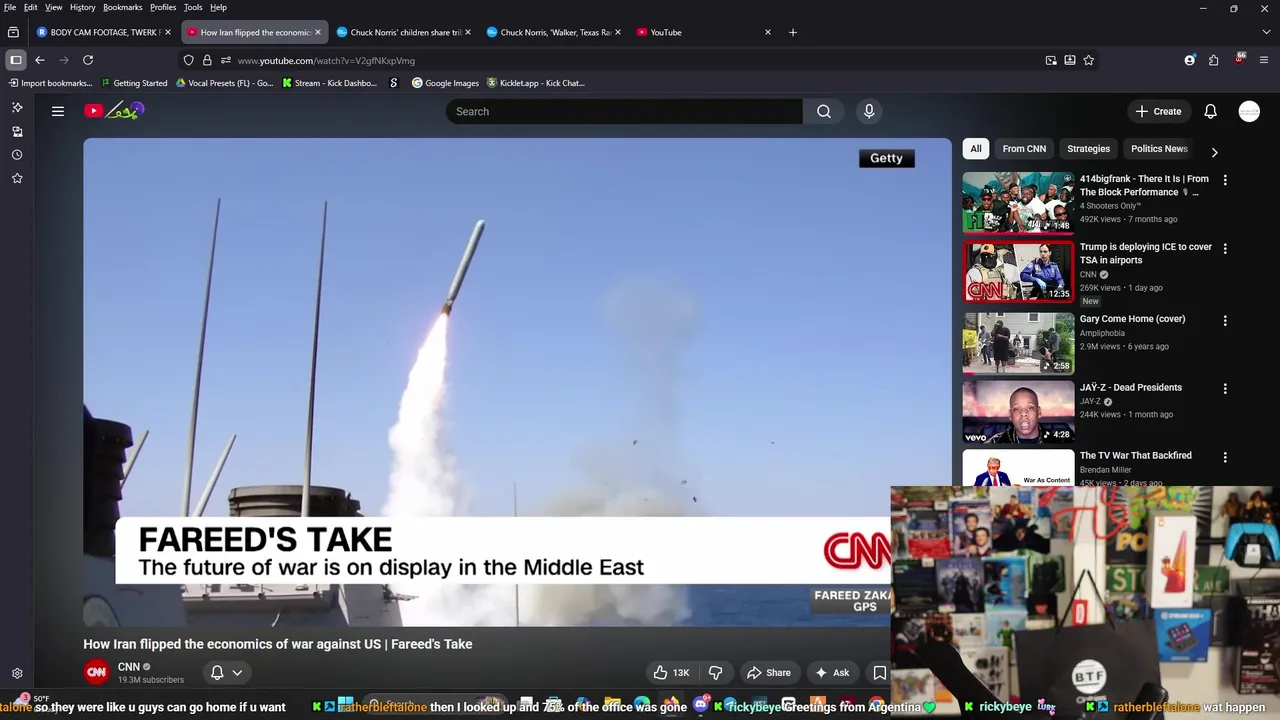Open synced tabs in browser sidebar

[x=17, y=131]
